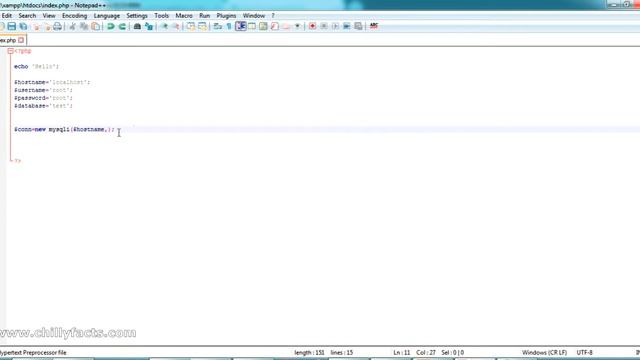This screenshot has height=360, width=640.
Task: Save the current file with Save icon
Action: (11, 27)
